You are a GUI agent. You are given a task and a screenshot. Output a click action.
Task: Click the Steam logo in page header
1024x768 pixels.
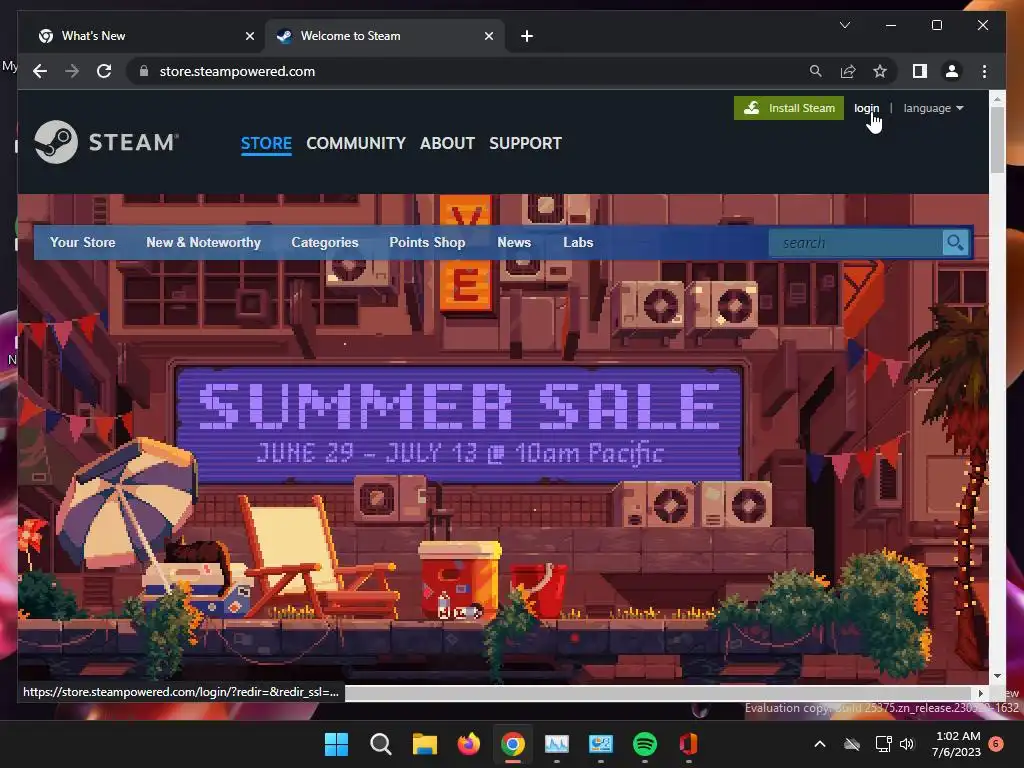click(106, 142)
